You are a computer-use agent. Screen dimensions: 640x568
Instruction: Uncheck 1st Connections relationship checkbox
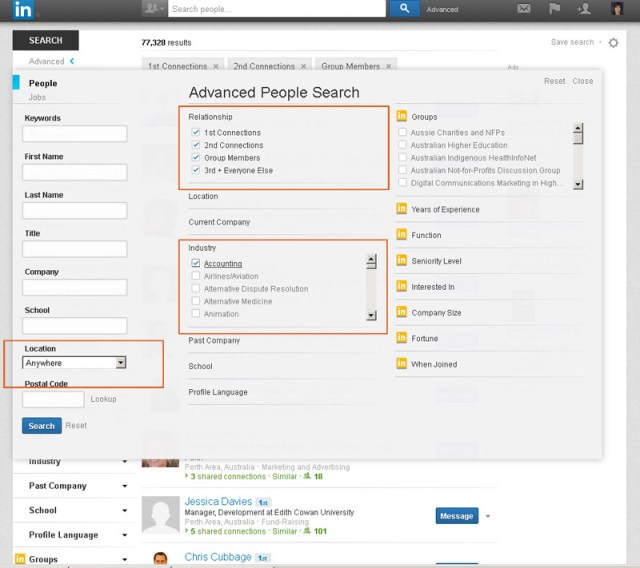tap(196, 132)
